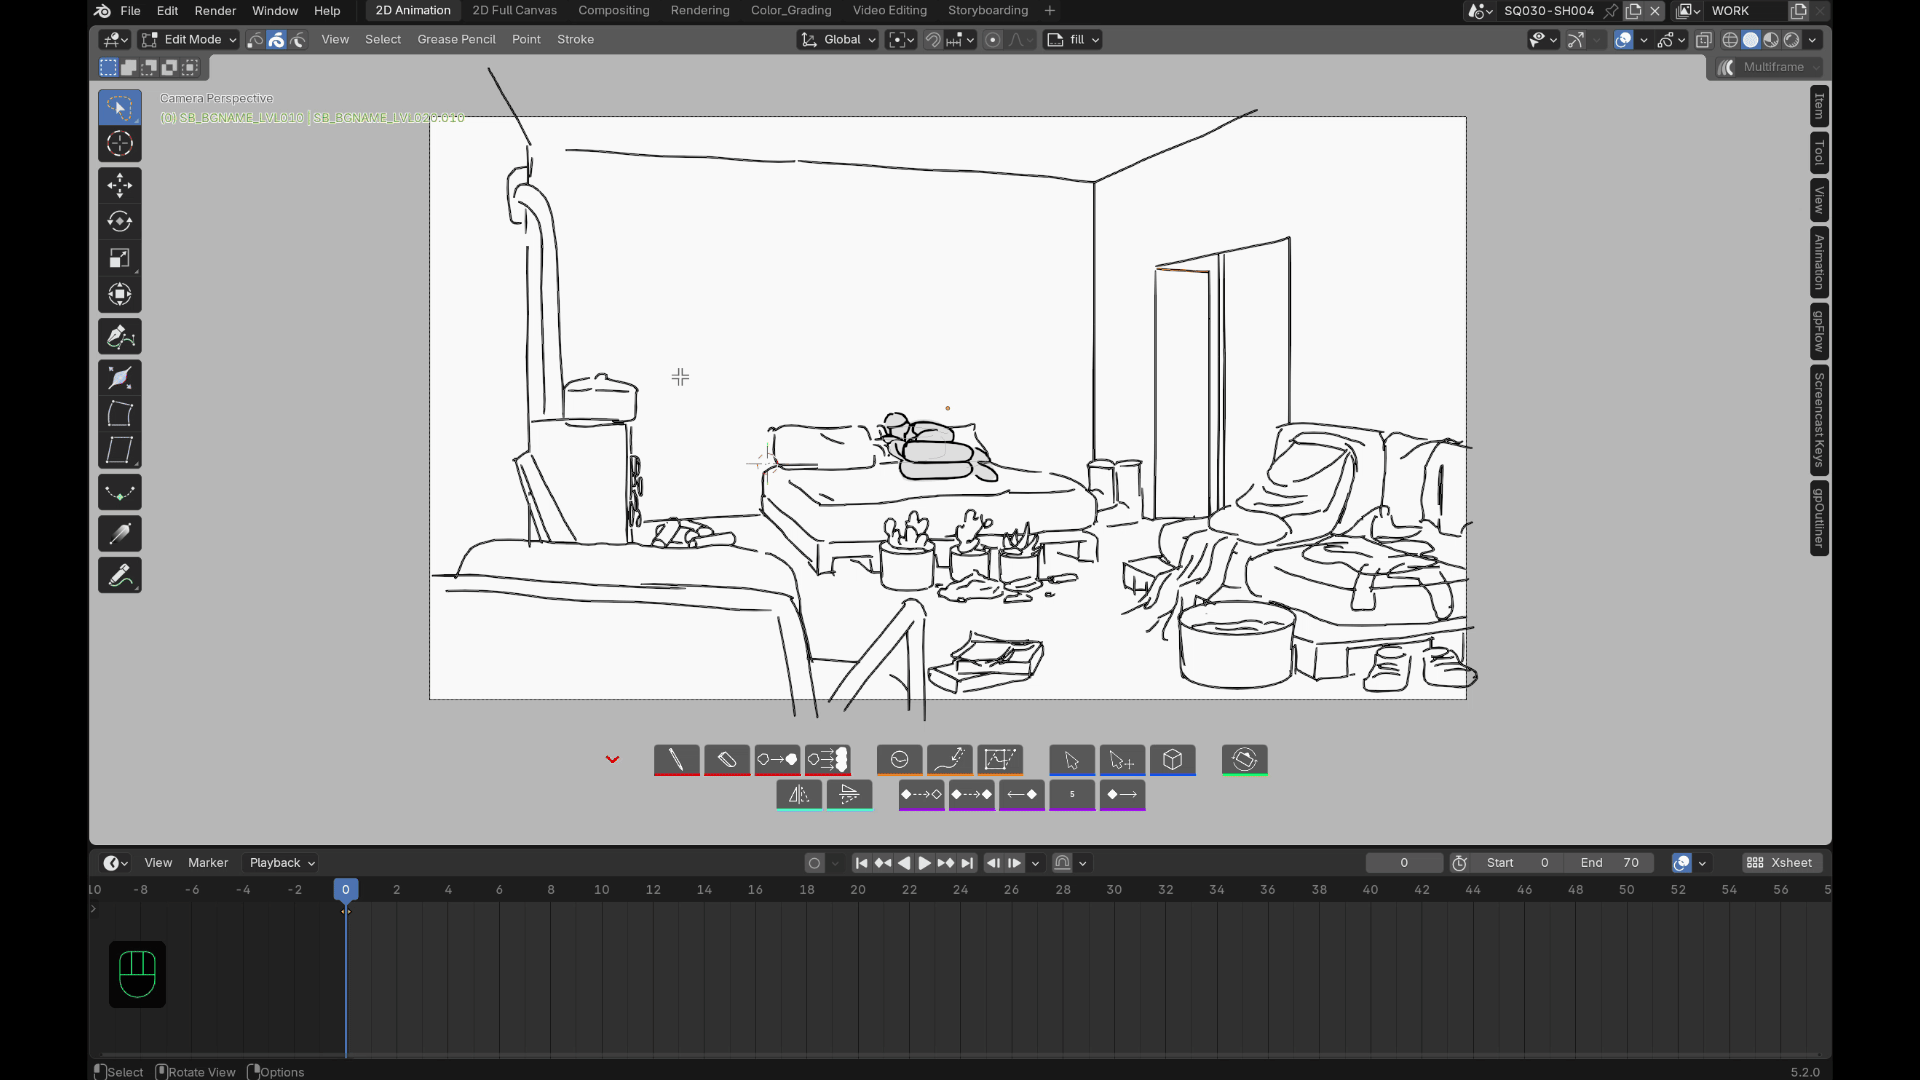Select the Move tool in left toolbar
The height and width of the screenshot is (1080, 1920).
click(x=120, y=185)
